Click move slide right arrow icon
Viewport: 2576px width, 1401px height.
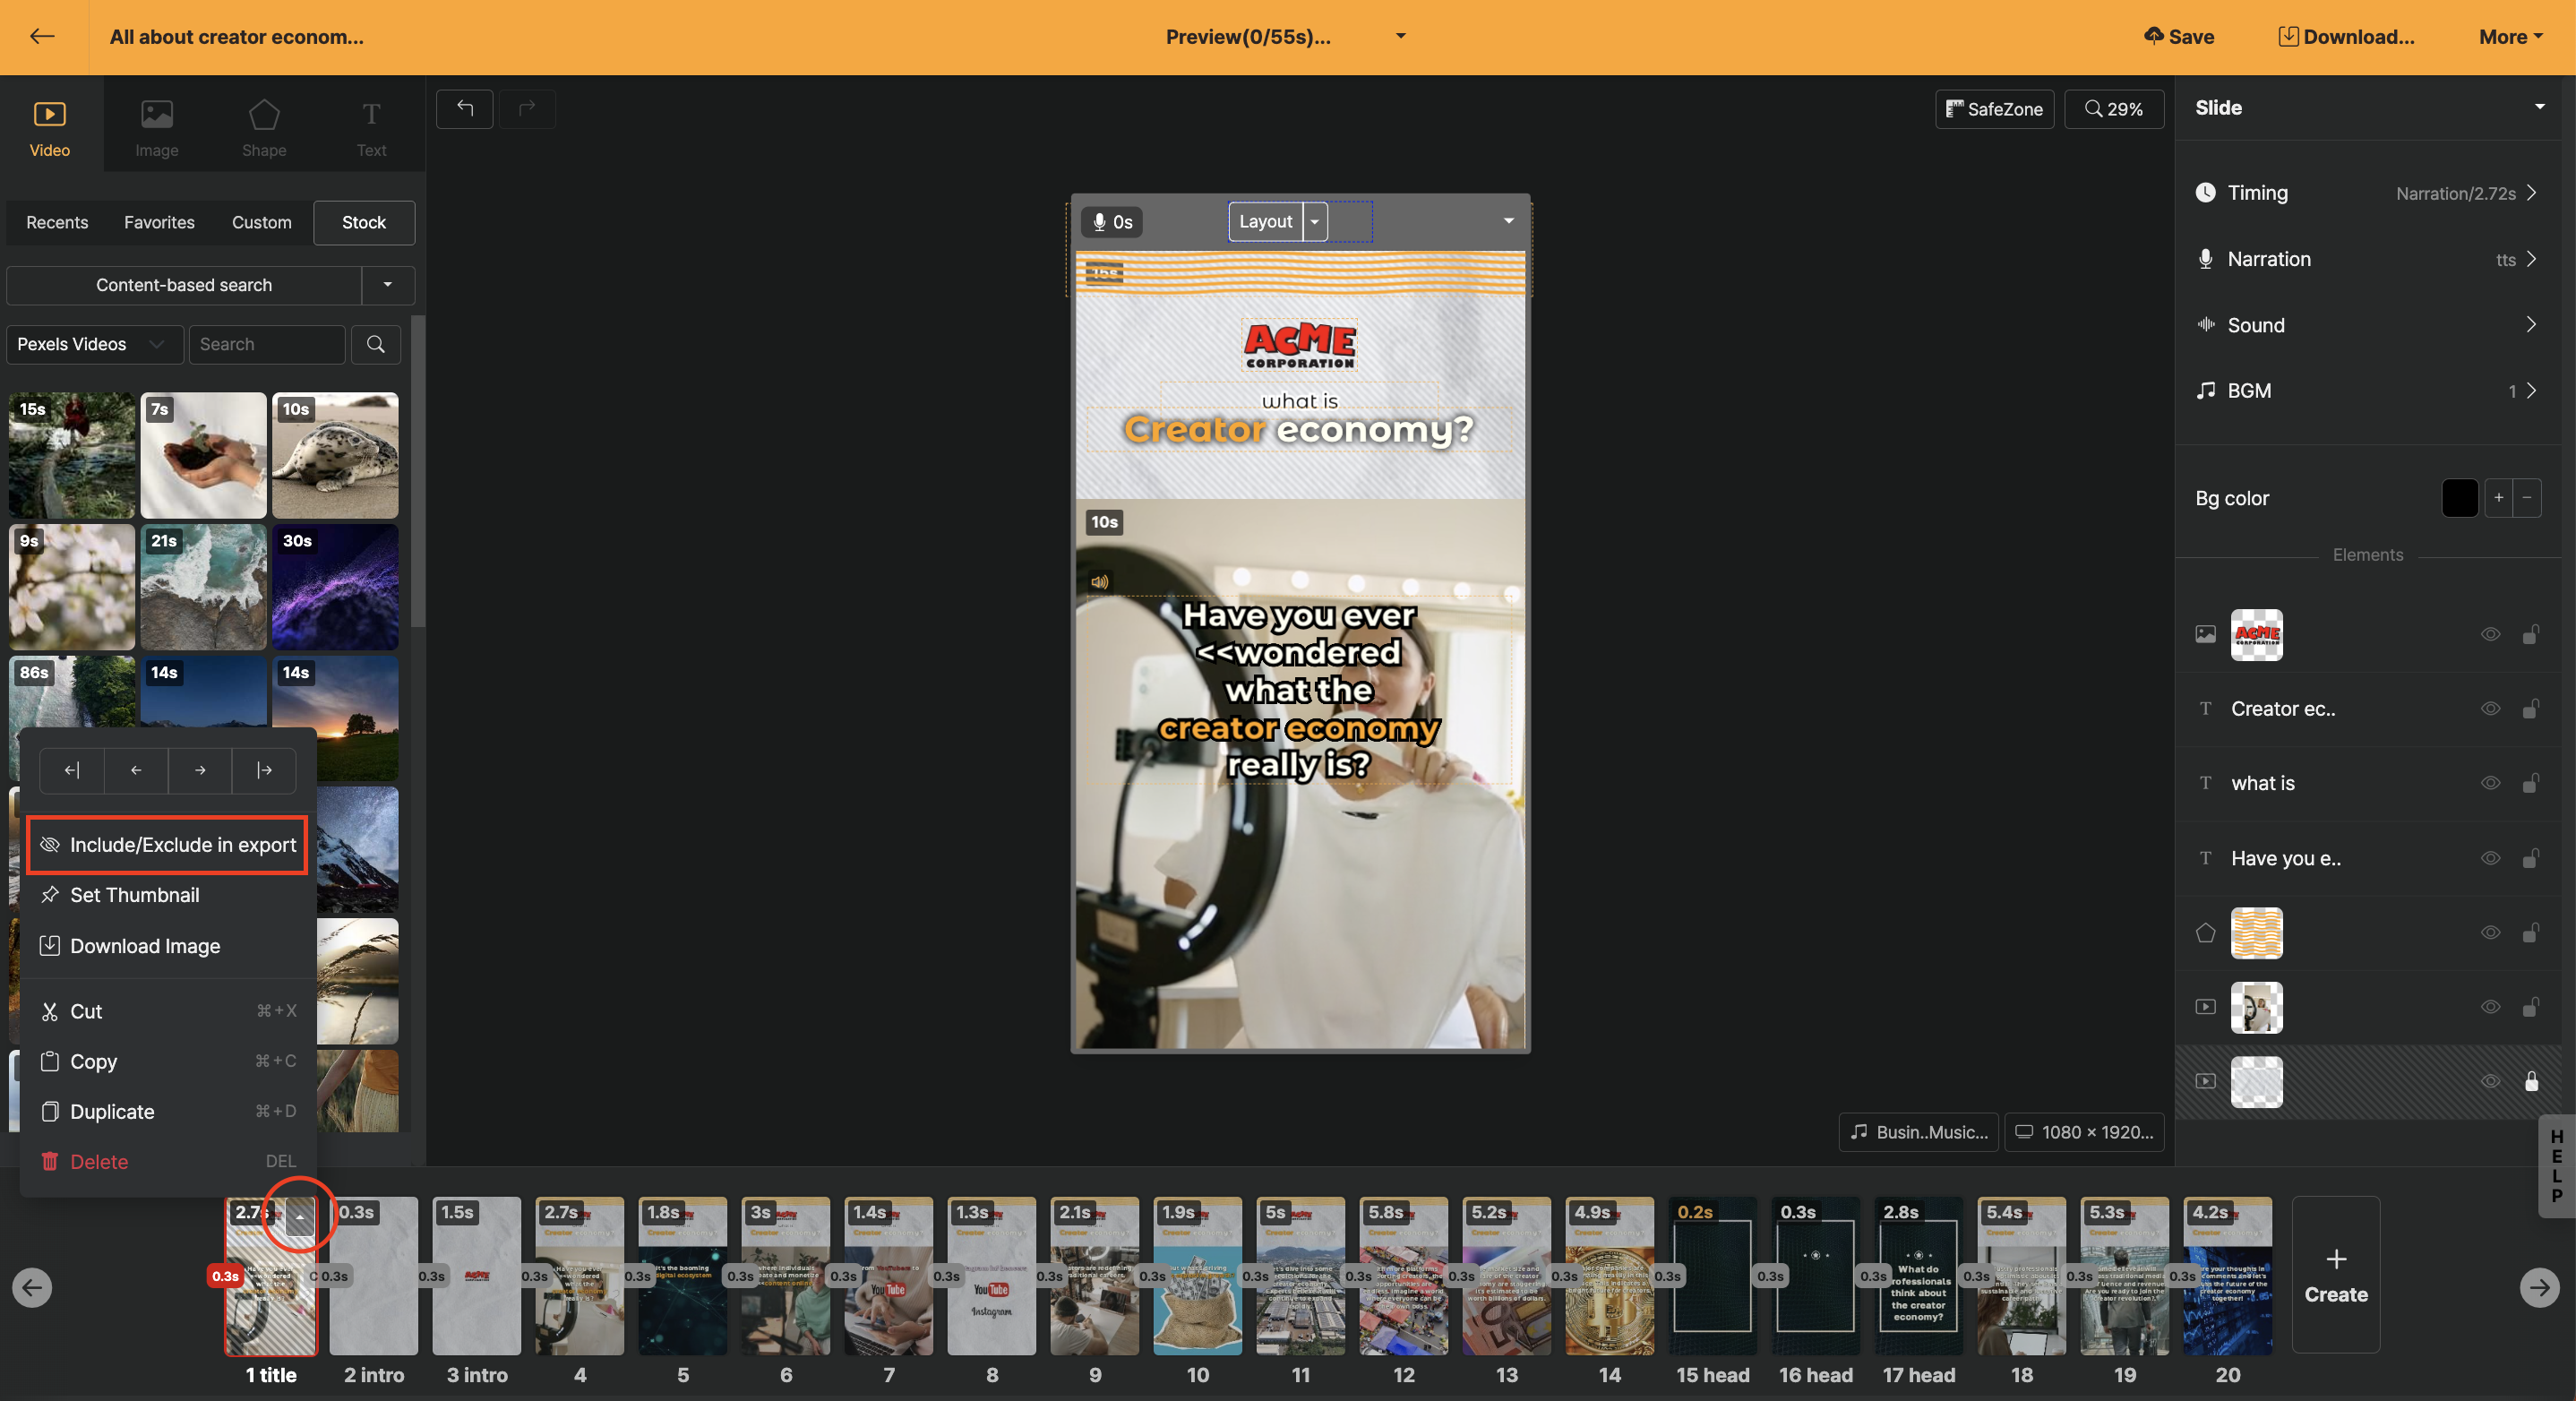pos(200,770)
